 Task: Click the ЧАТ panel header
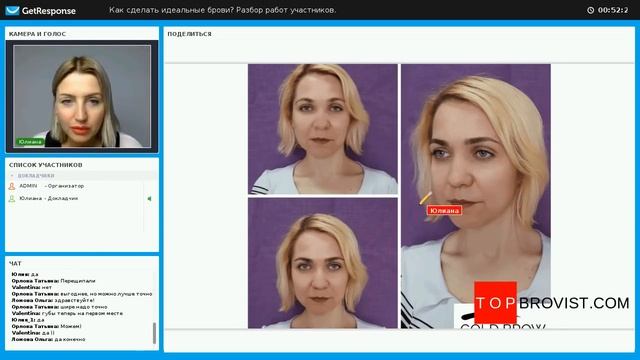(15, 263)
